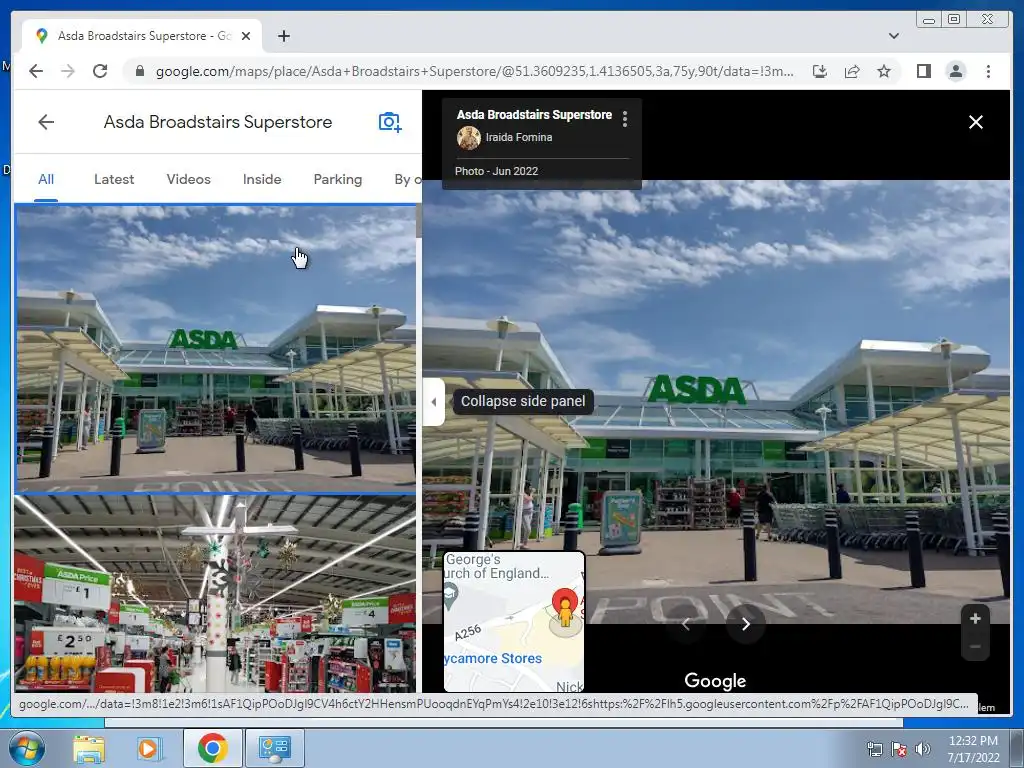Image resolution: width=1024 pixels, height=768 pixels.
Task: Open Chrome three-dot menu
Action: click(x=988, y=71)
